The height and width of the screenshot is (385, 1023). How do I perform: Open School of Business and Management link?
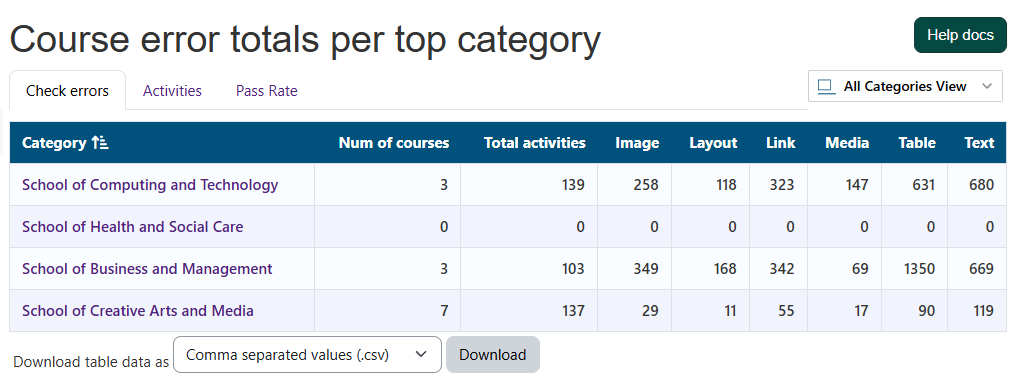point(147,268)
